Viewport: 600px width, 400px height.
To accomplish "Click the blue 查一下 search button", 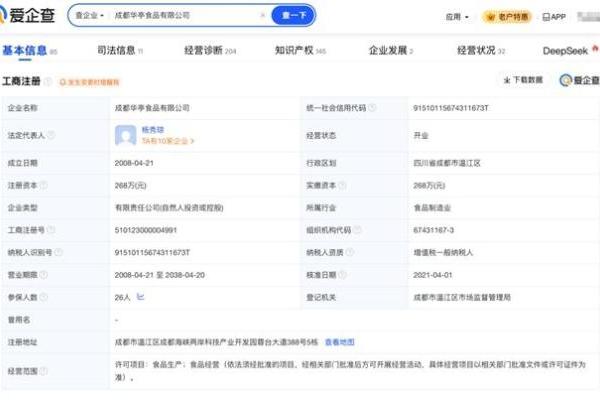I will tap(293, 15).
